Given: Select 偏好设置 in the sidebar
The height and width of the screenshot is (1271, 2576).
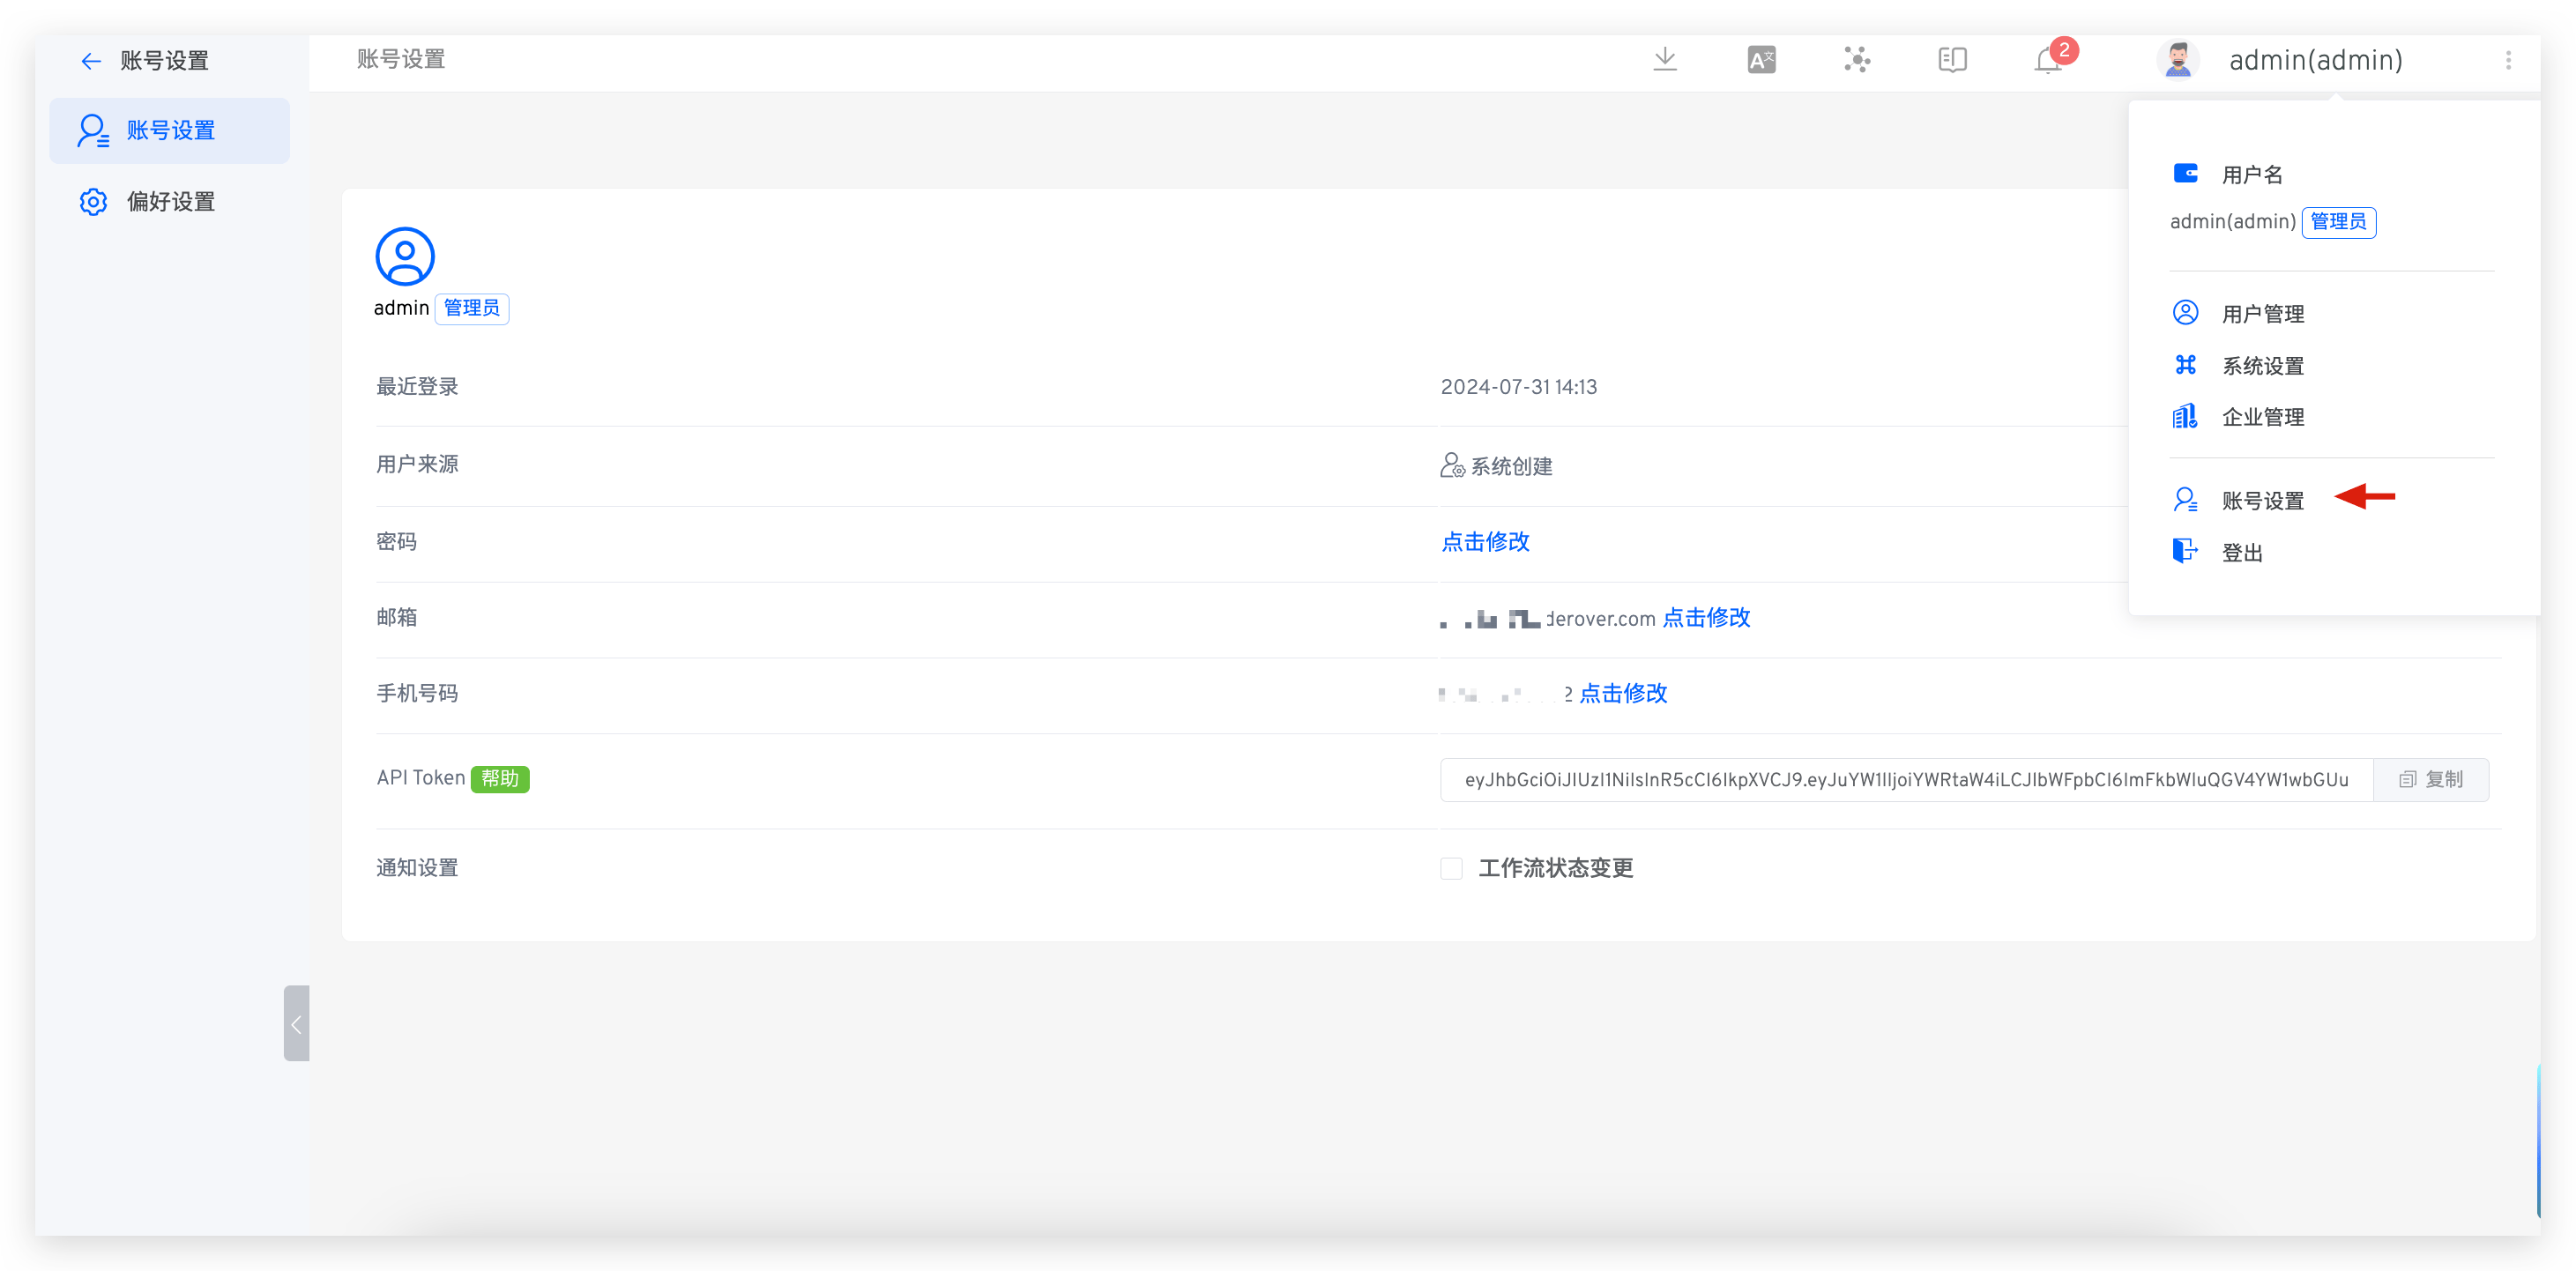Looking at the screenshot, I should click(x=170, y=202).
